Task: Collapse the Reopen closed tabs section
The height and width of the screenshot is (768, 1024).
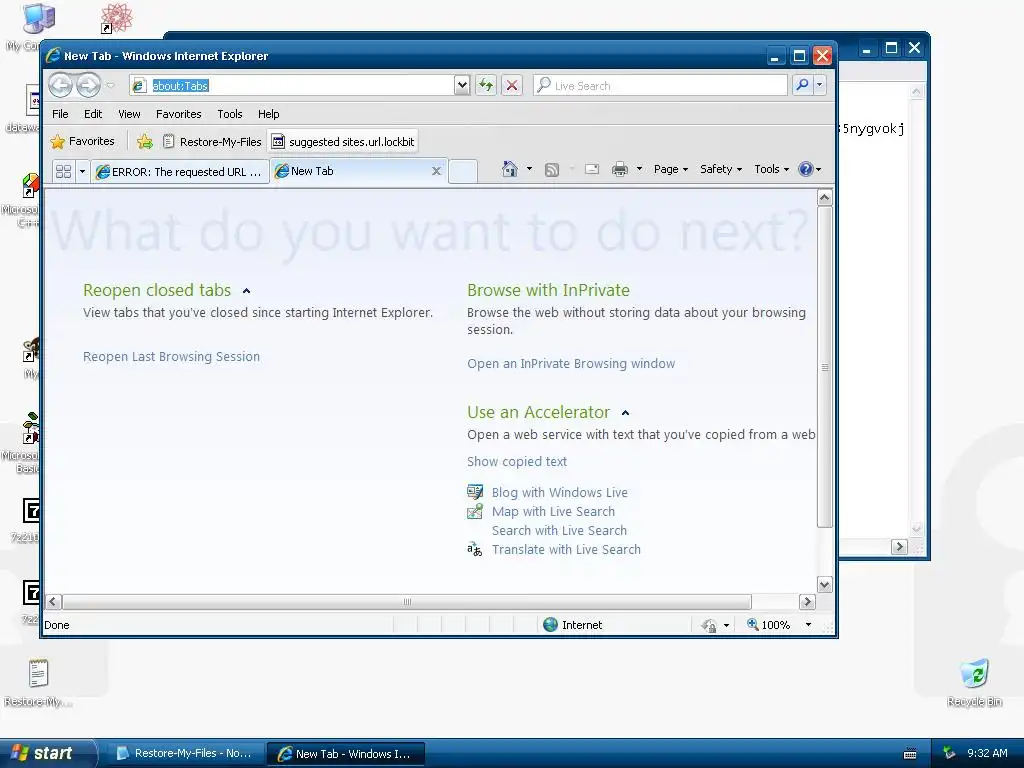Action: 246,291
